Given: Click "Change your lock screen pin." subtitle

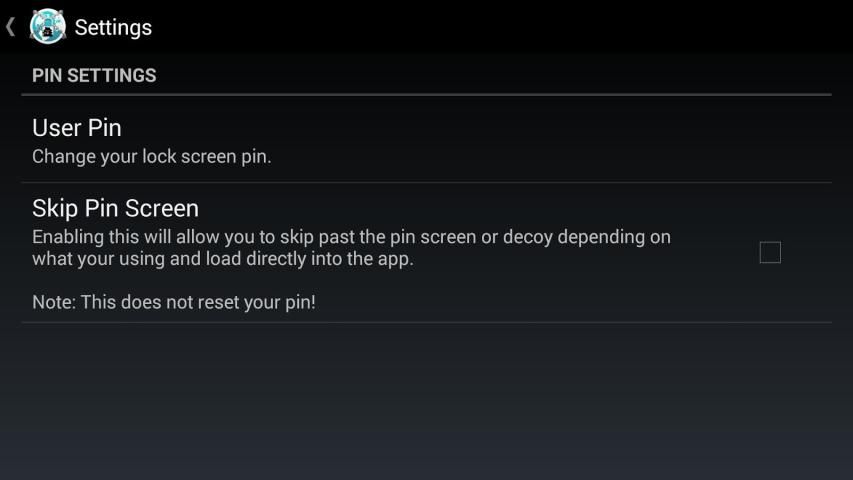Looking at the screenshot, I should 152,157.
